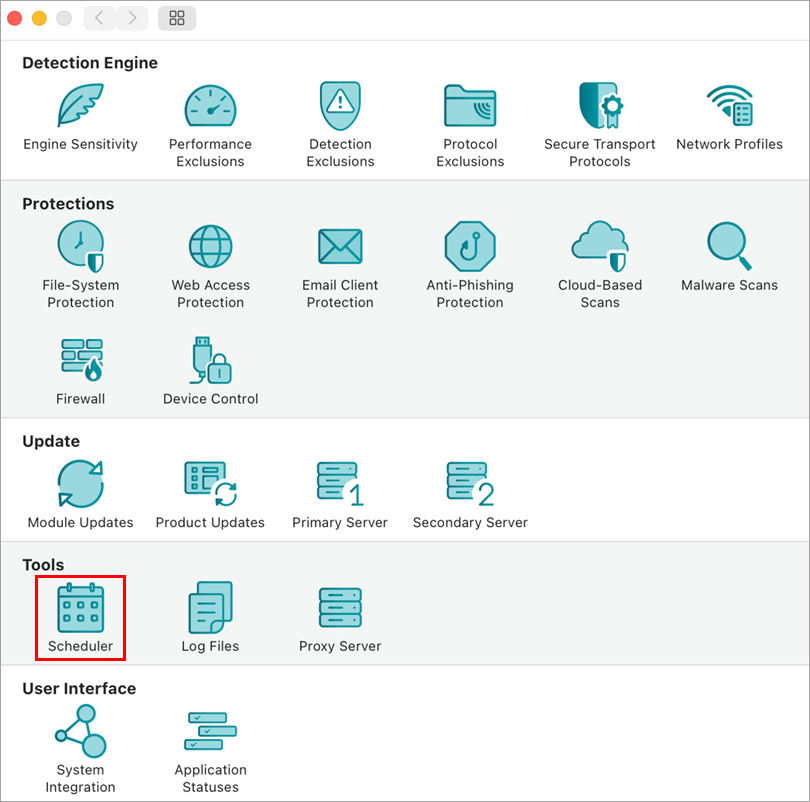Select Protocol Exclusions folder icon
Image resolution: width=810 pixels, height=802 pixels.
point(470,107)
